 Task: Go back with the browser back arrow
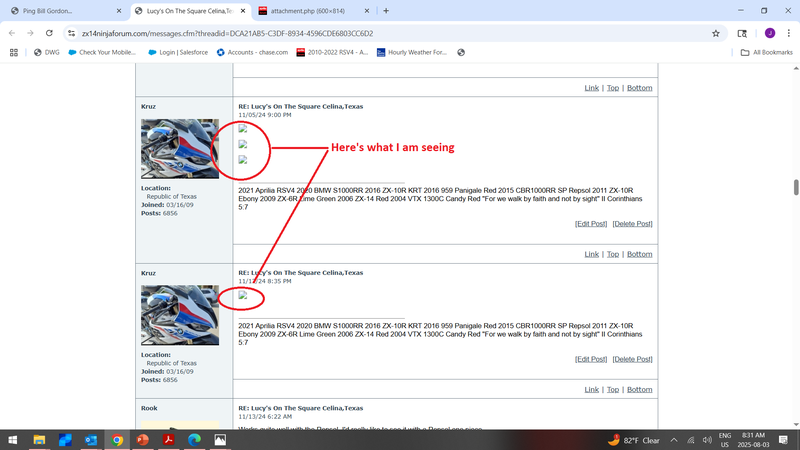point(12,33)
